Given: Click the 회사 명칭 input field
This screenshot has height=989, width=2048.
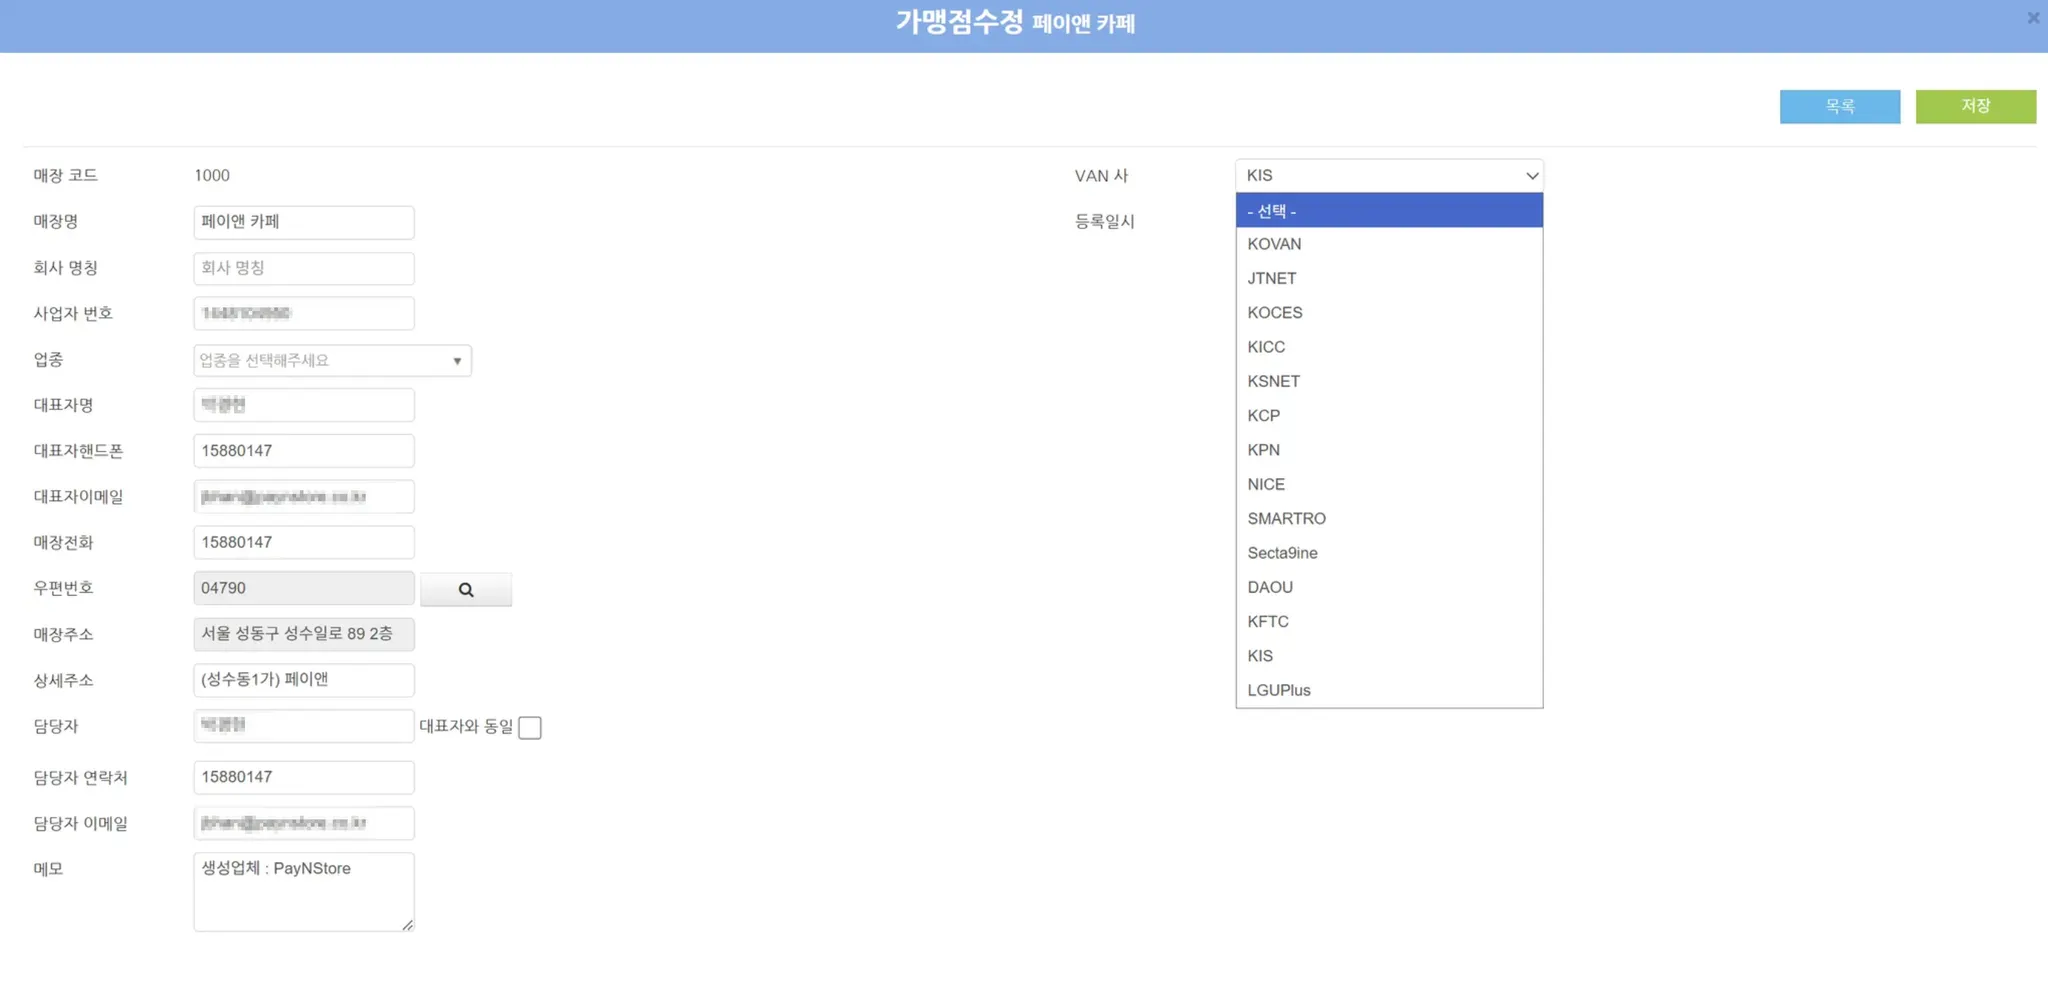Looking at the screenshot, I should pyautogui.click(x=304, y=268).
